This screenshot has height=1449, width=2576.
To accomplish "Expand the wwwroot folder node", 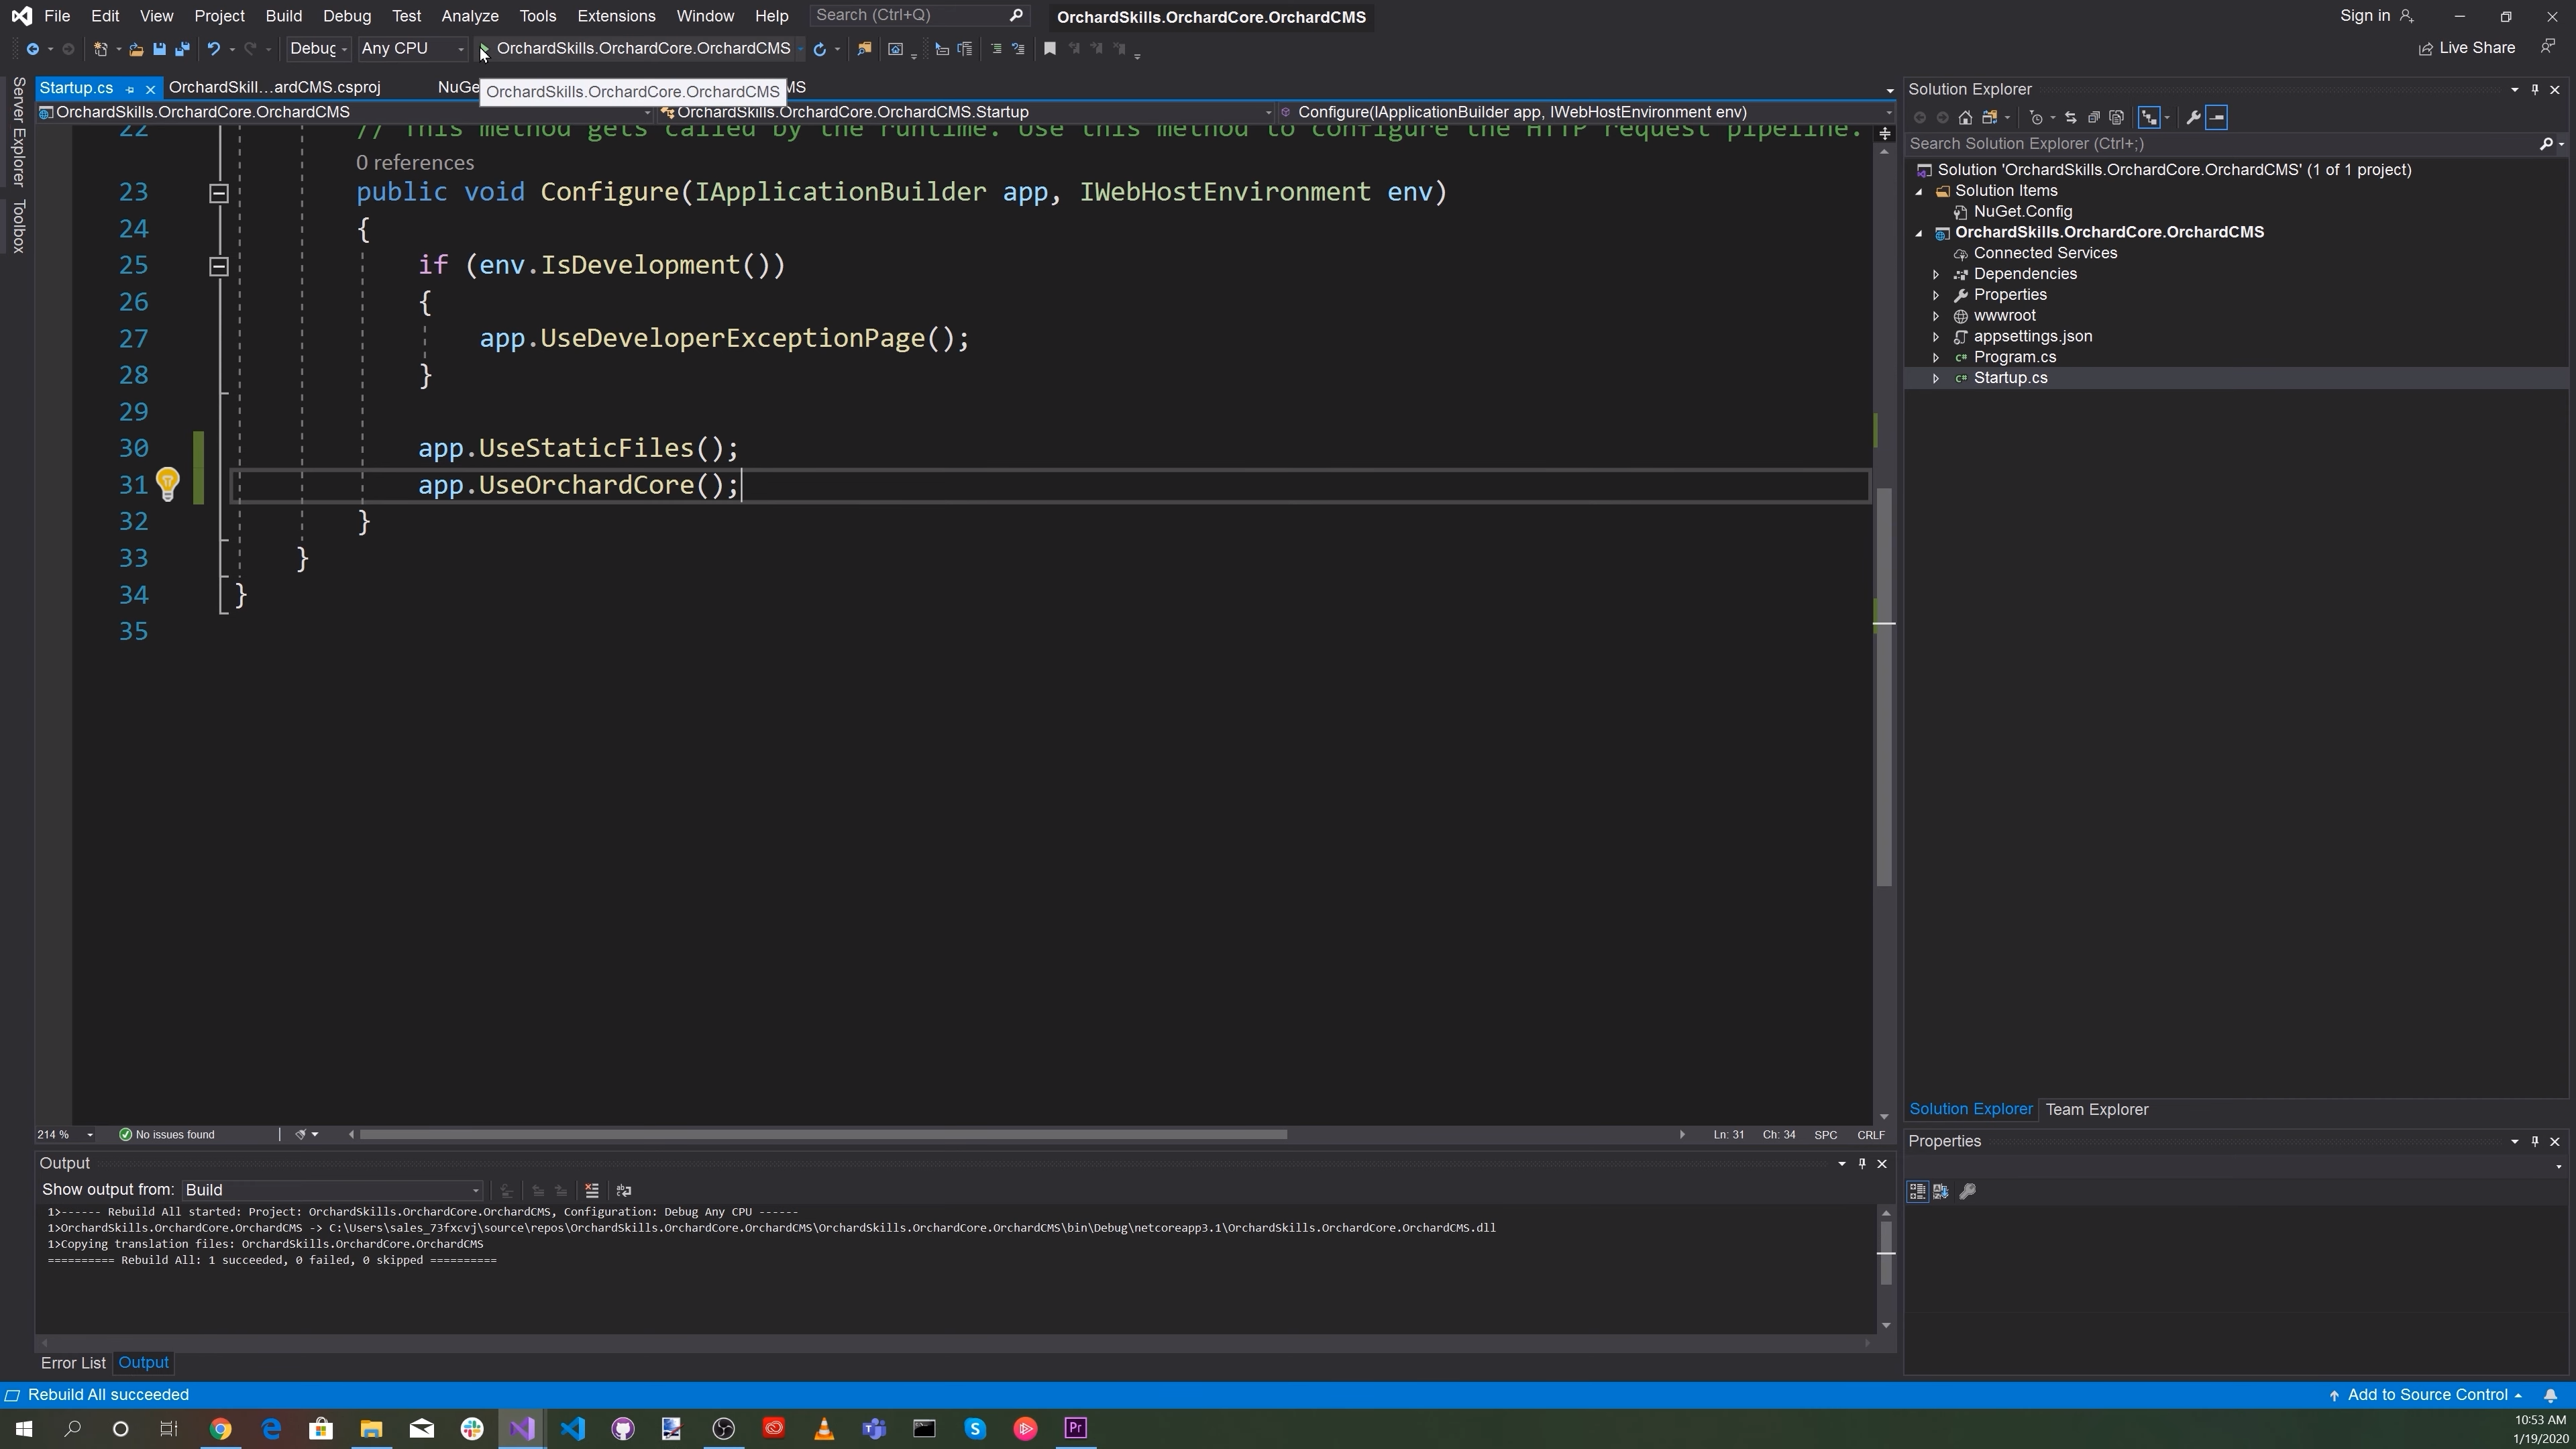I will tap(1936, 316).
